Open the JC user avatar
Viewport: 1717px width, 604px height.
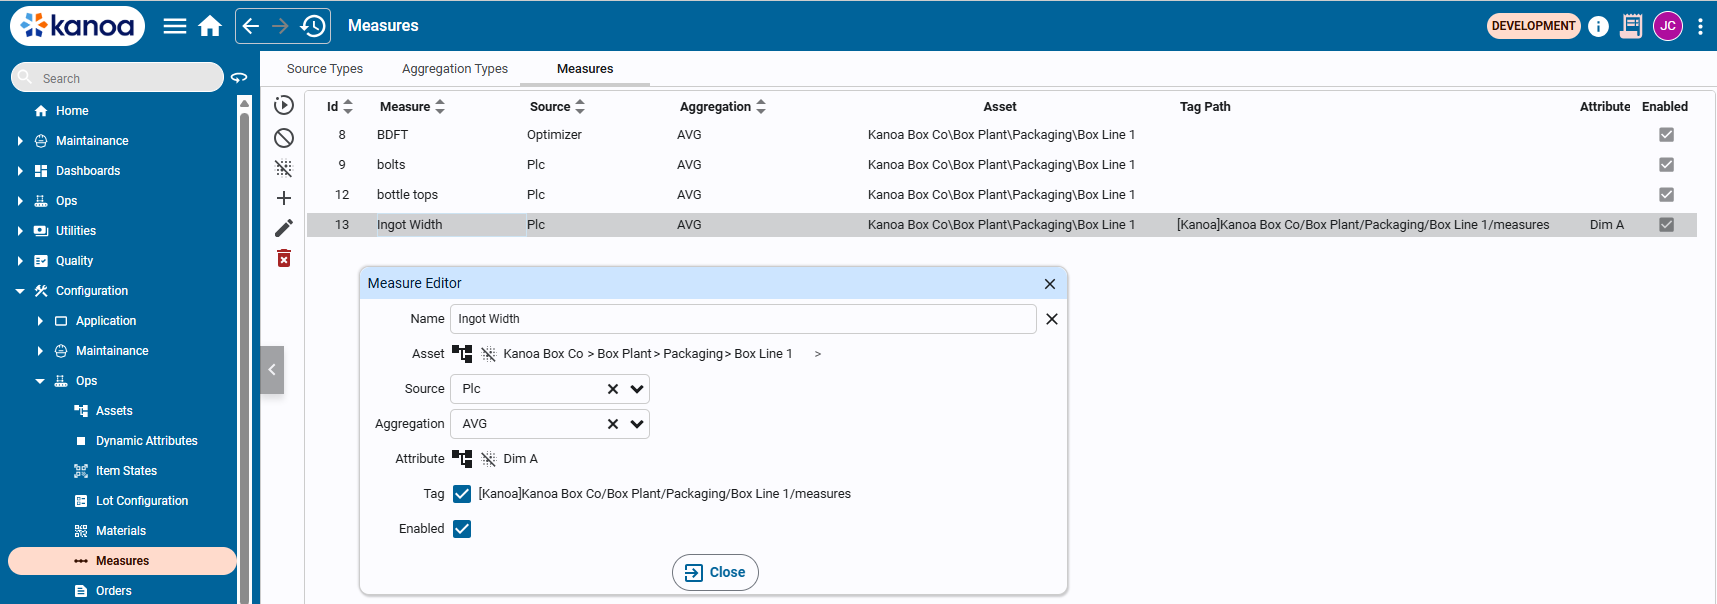click(1668, 26)
